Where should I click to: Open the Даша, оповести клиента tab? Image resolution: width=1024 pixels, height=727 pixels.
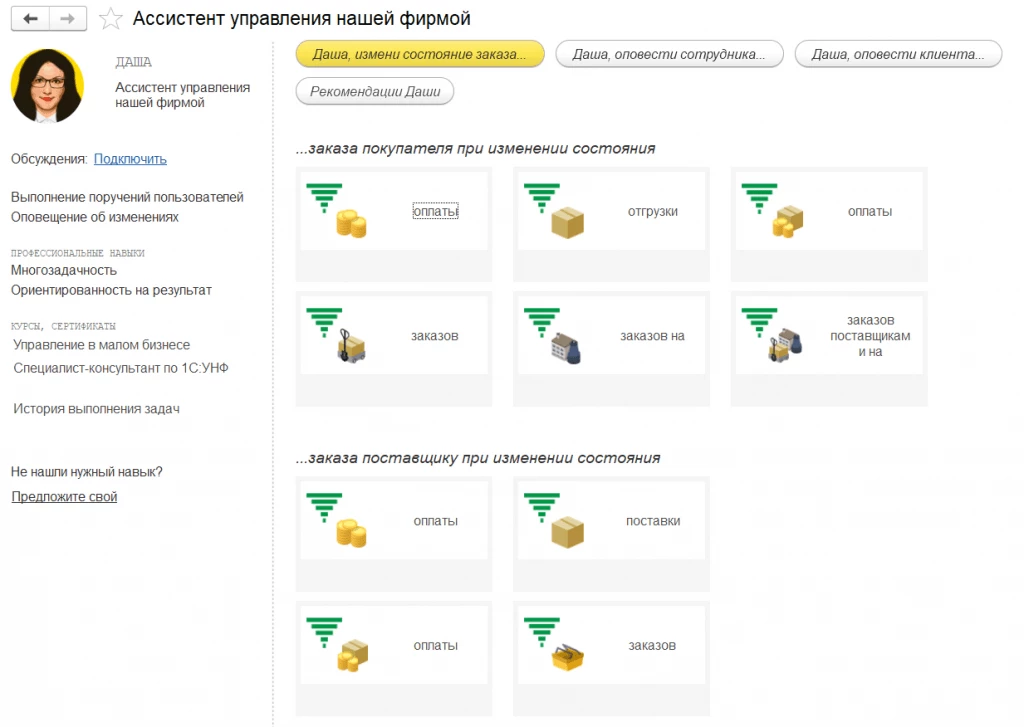898,54
